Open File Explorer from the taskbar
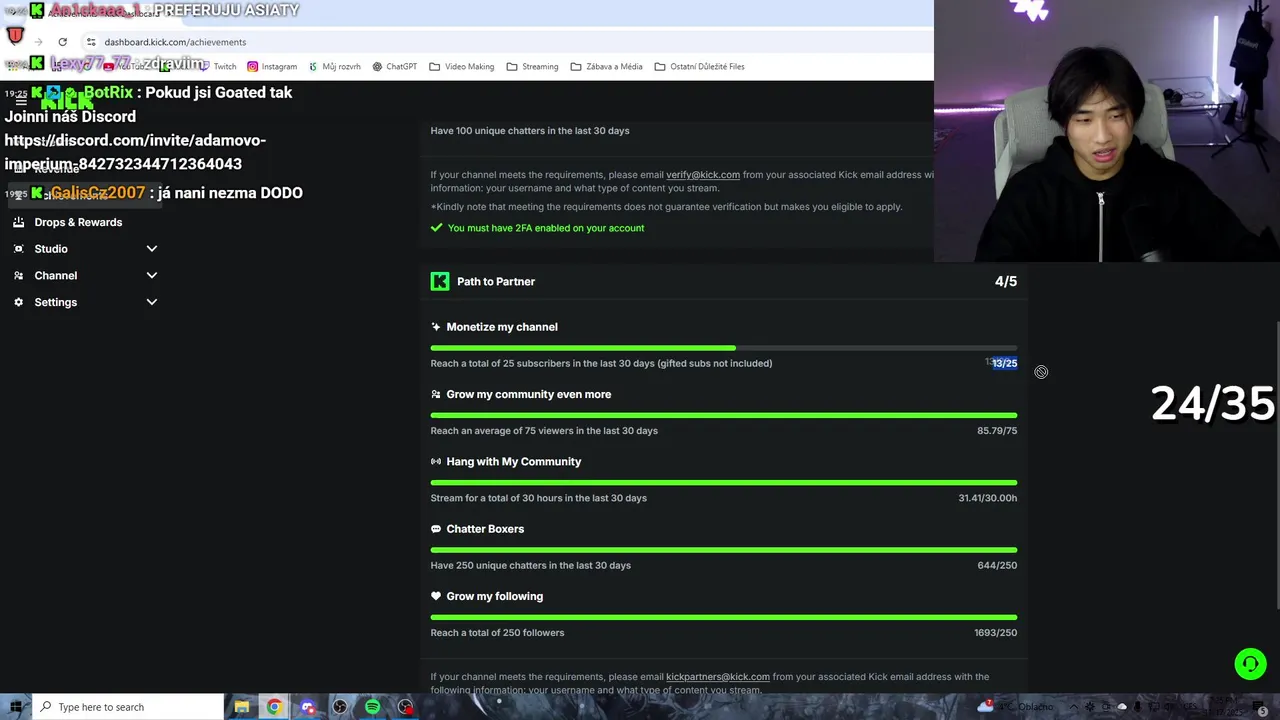 (x=241, y=707)
